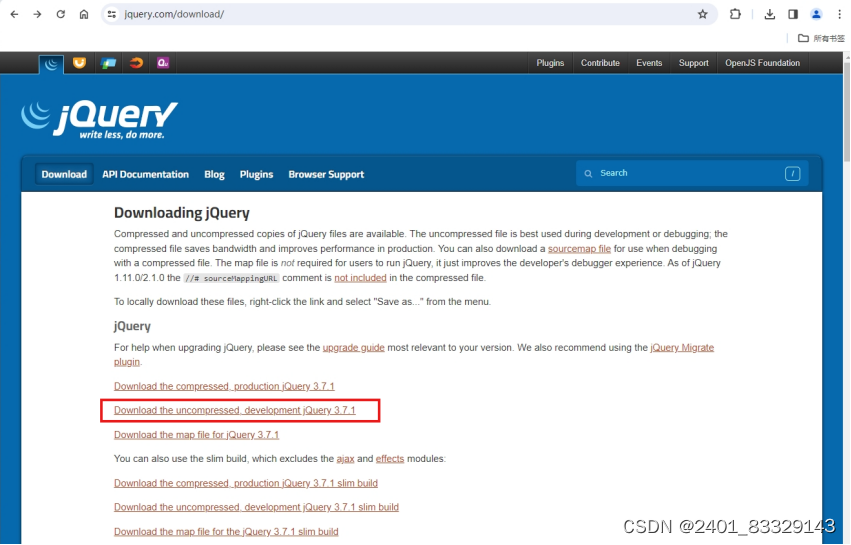Open the jQuery Mobile project icon

[x=108, y=63]
